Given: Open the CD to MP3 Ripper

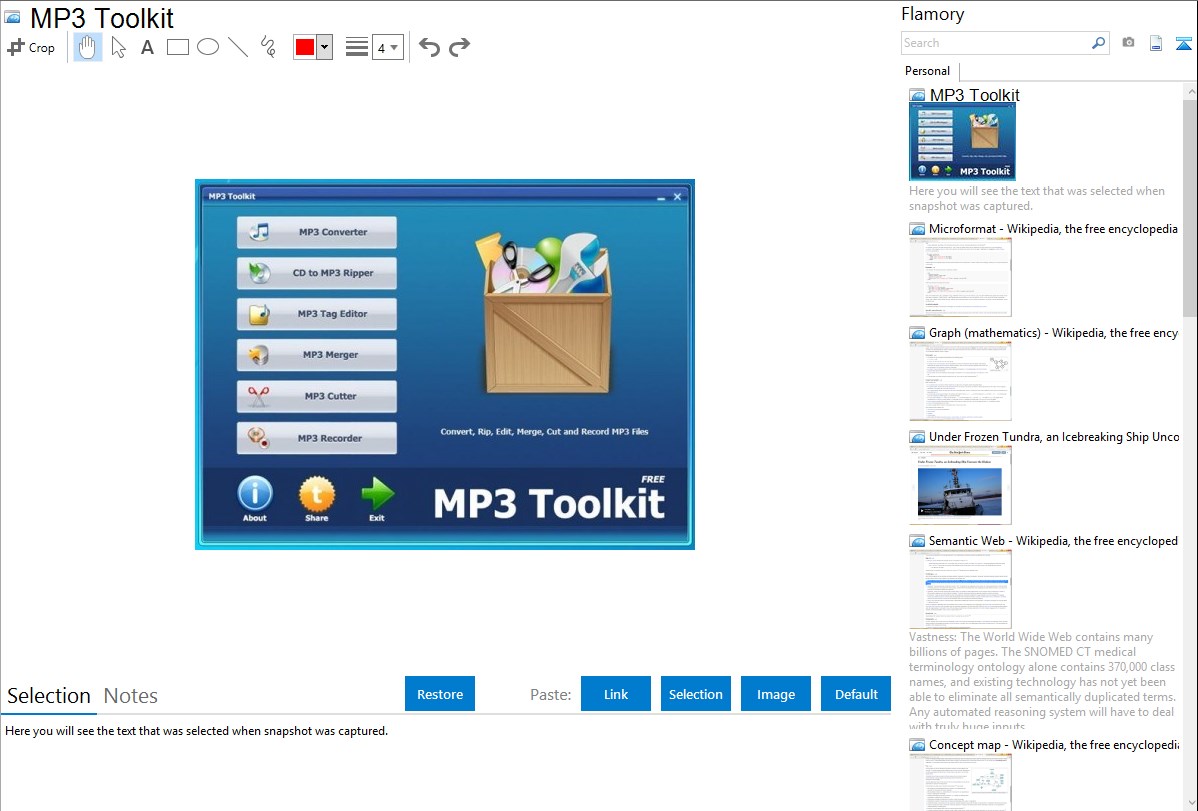Looking at the screenshot, I should tap(316, 273).
